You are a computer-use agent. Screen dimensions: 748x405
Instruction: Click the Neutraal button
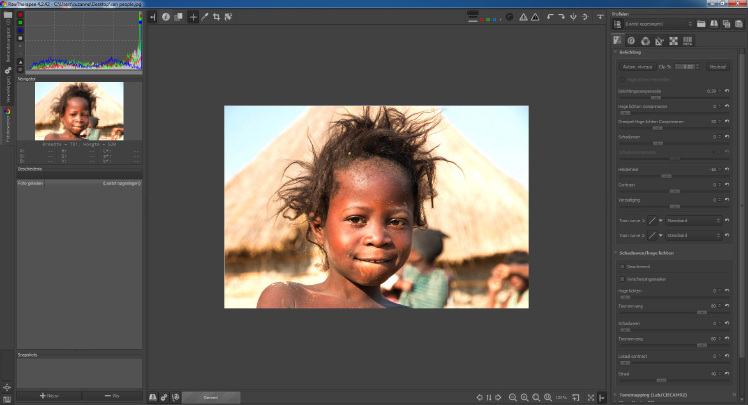click(x=717, y=67)
